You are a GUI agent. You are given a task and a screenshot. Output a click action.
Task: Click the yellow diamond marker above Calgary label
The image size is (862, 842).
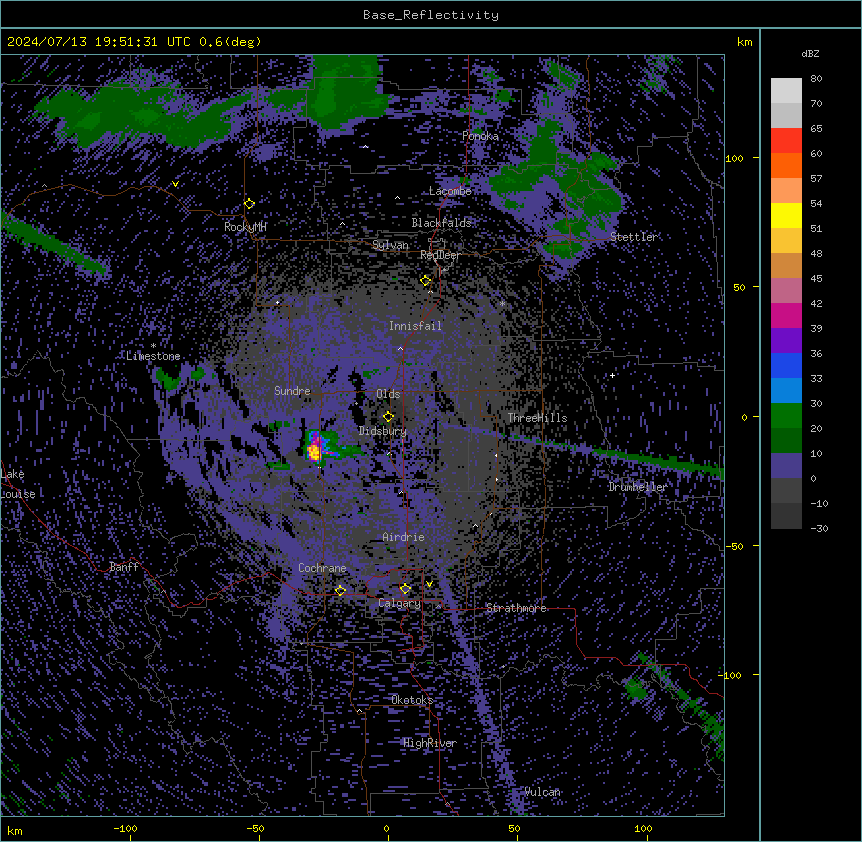tap(405, 589)
